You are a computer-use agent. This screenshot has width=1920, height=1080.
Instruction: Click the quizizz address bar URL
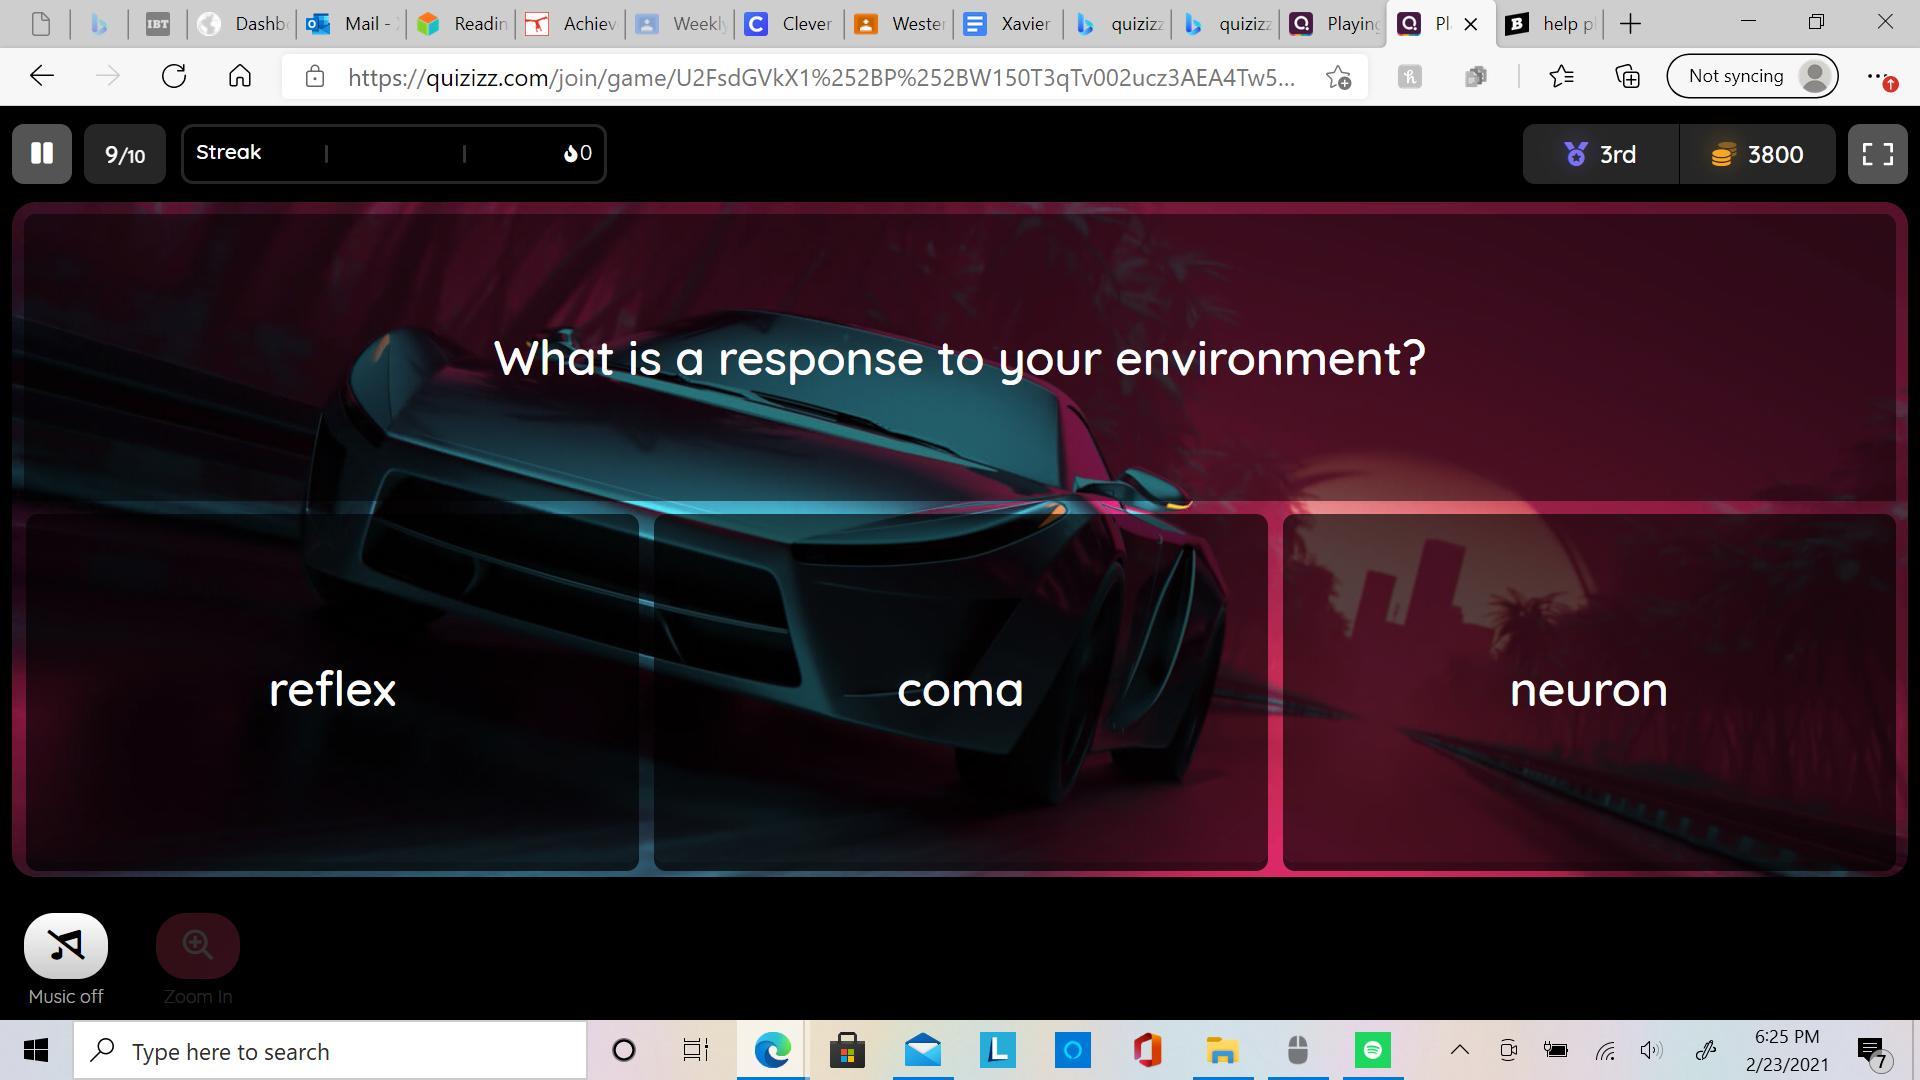pyautogui.click(x=820, y=77)
